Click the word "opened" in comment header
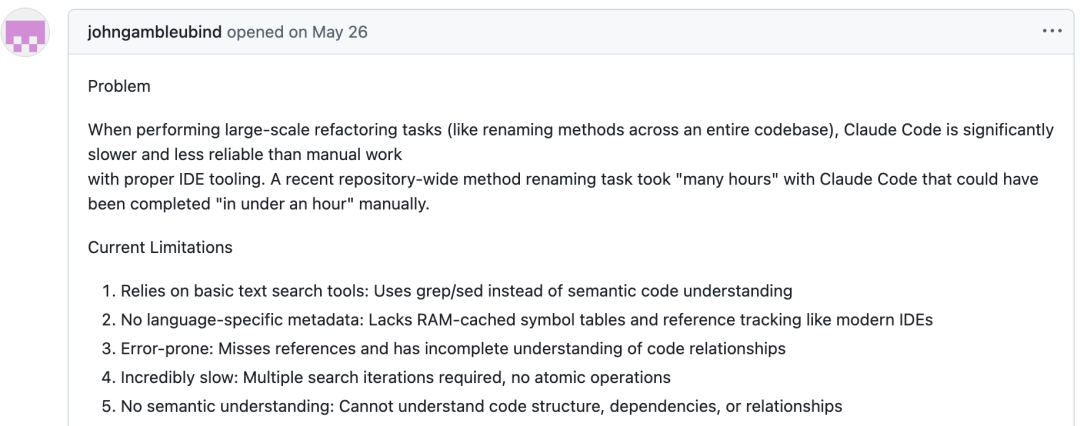 click(255, 32)
